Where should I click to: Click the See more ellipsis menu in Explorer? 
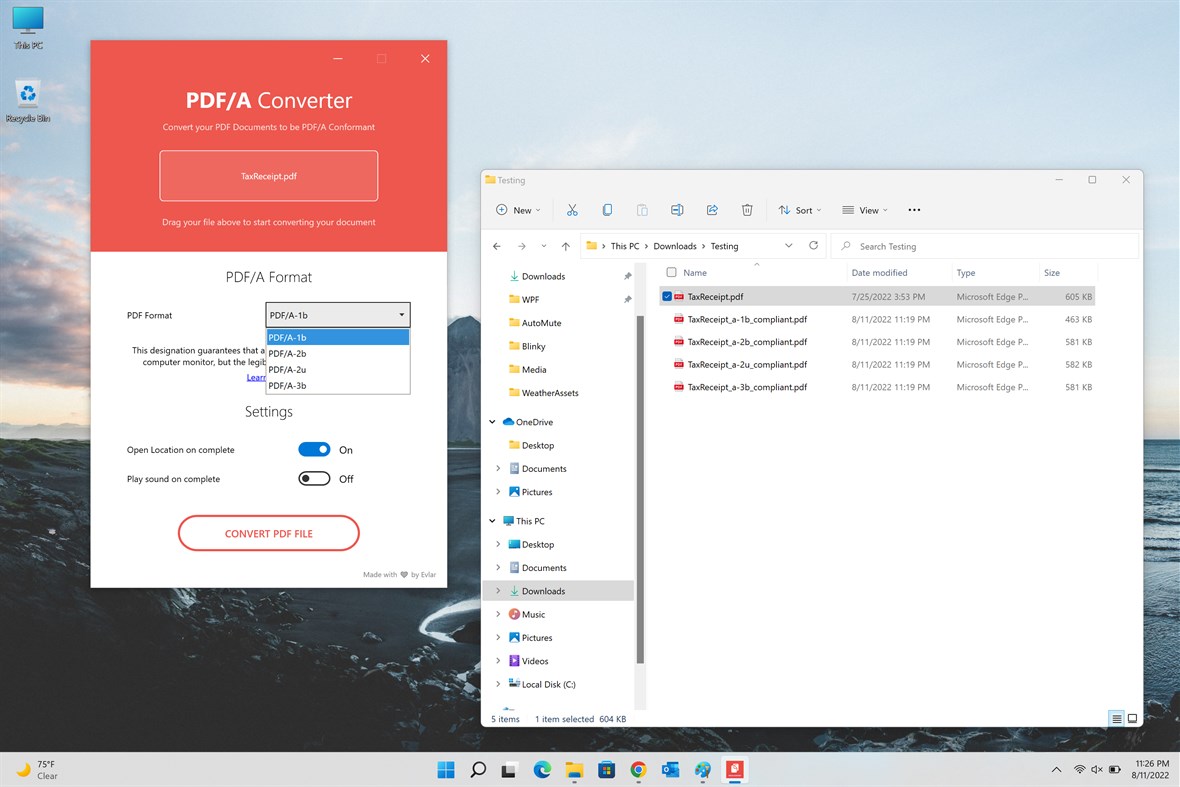pos(913,210)
